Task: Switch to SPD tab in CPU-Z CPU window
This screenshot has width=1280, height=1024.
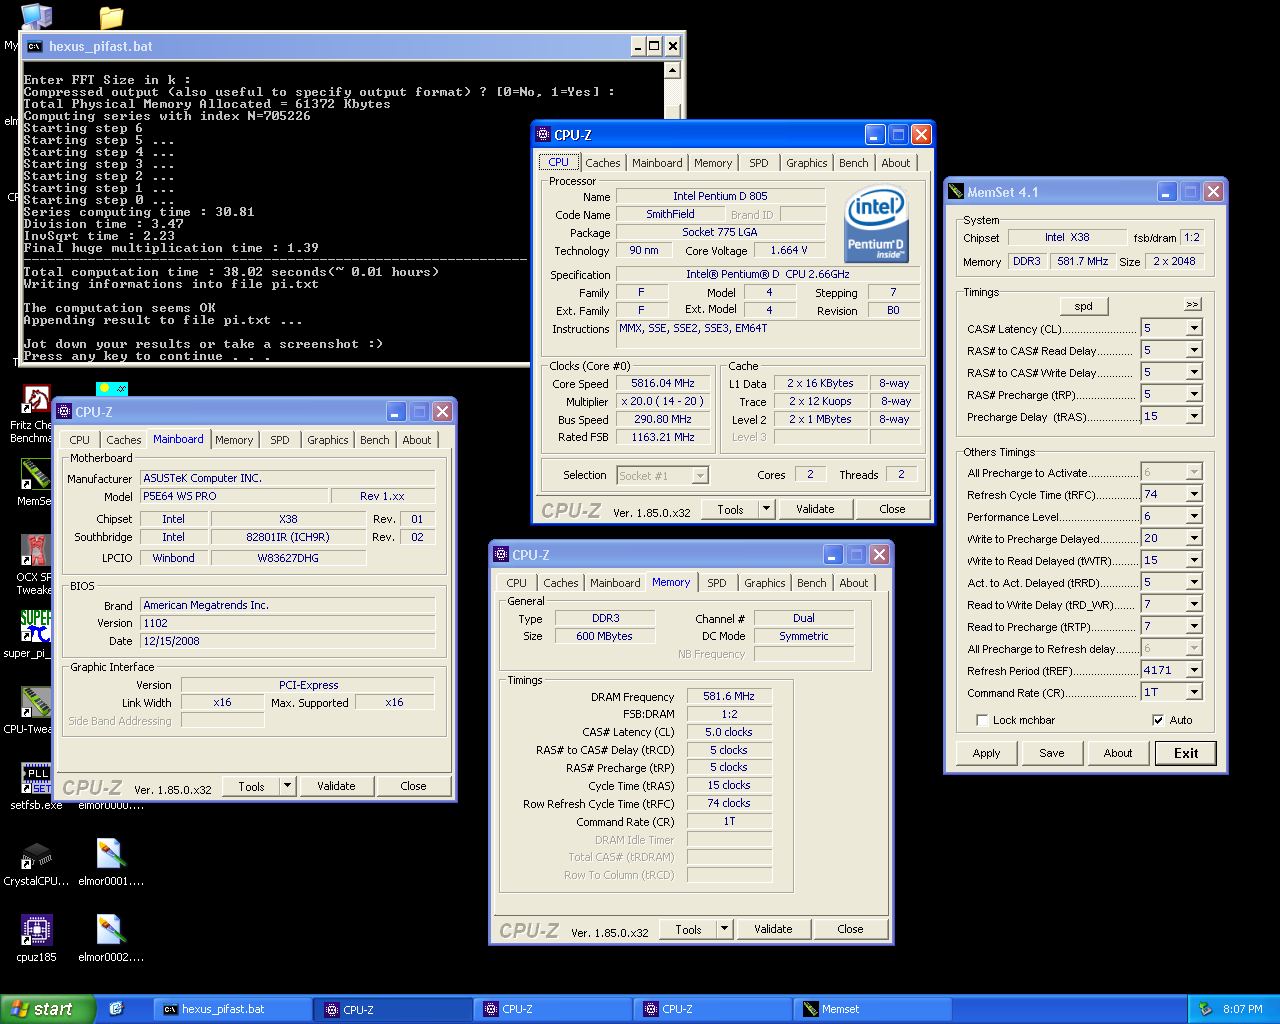Action: click(x=759, y=163)
